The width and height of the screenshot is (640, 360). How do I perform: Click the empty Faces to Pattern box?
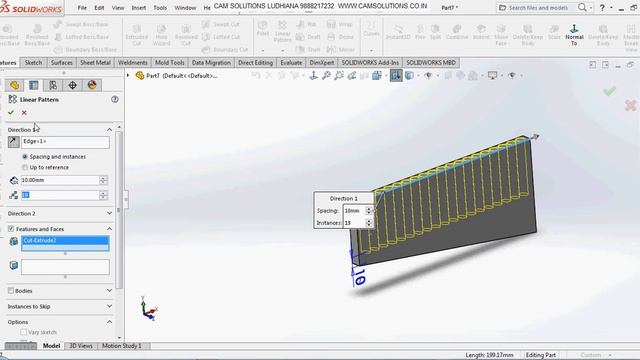point(65,267)
